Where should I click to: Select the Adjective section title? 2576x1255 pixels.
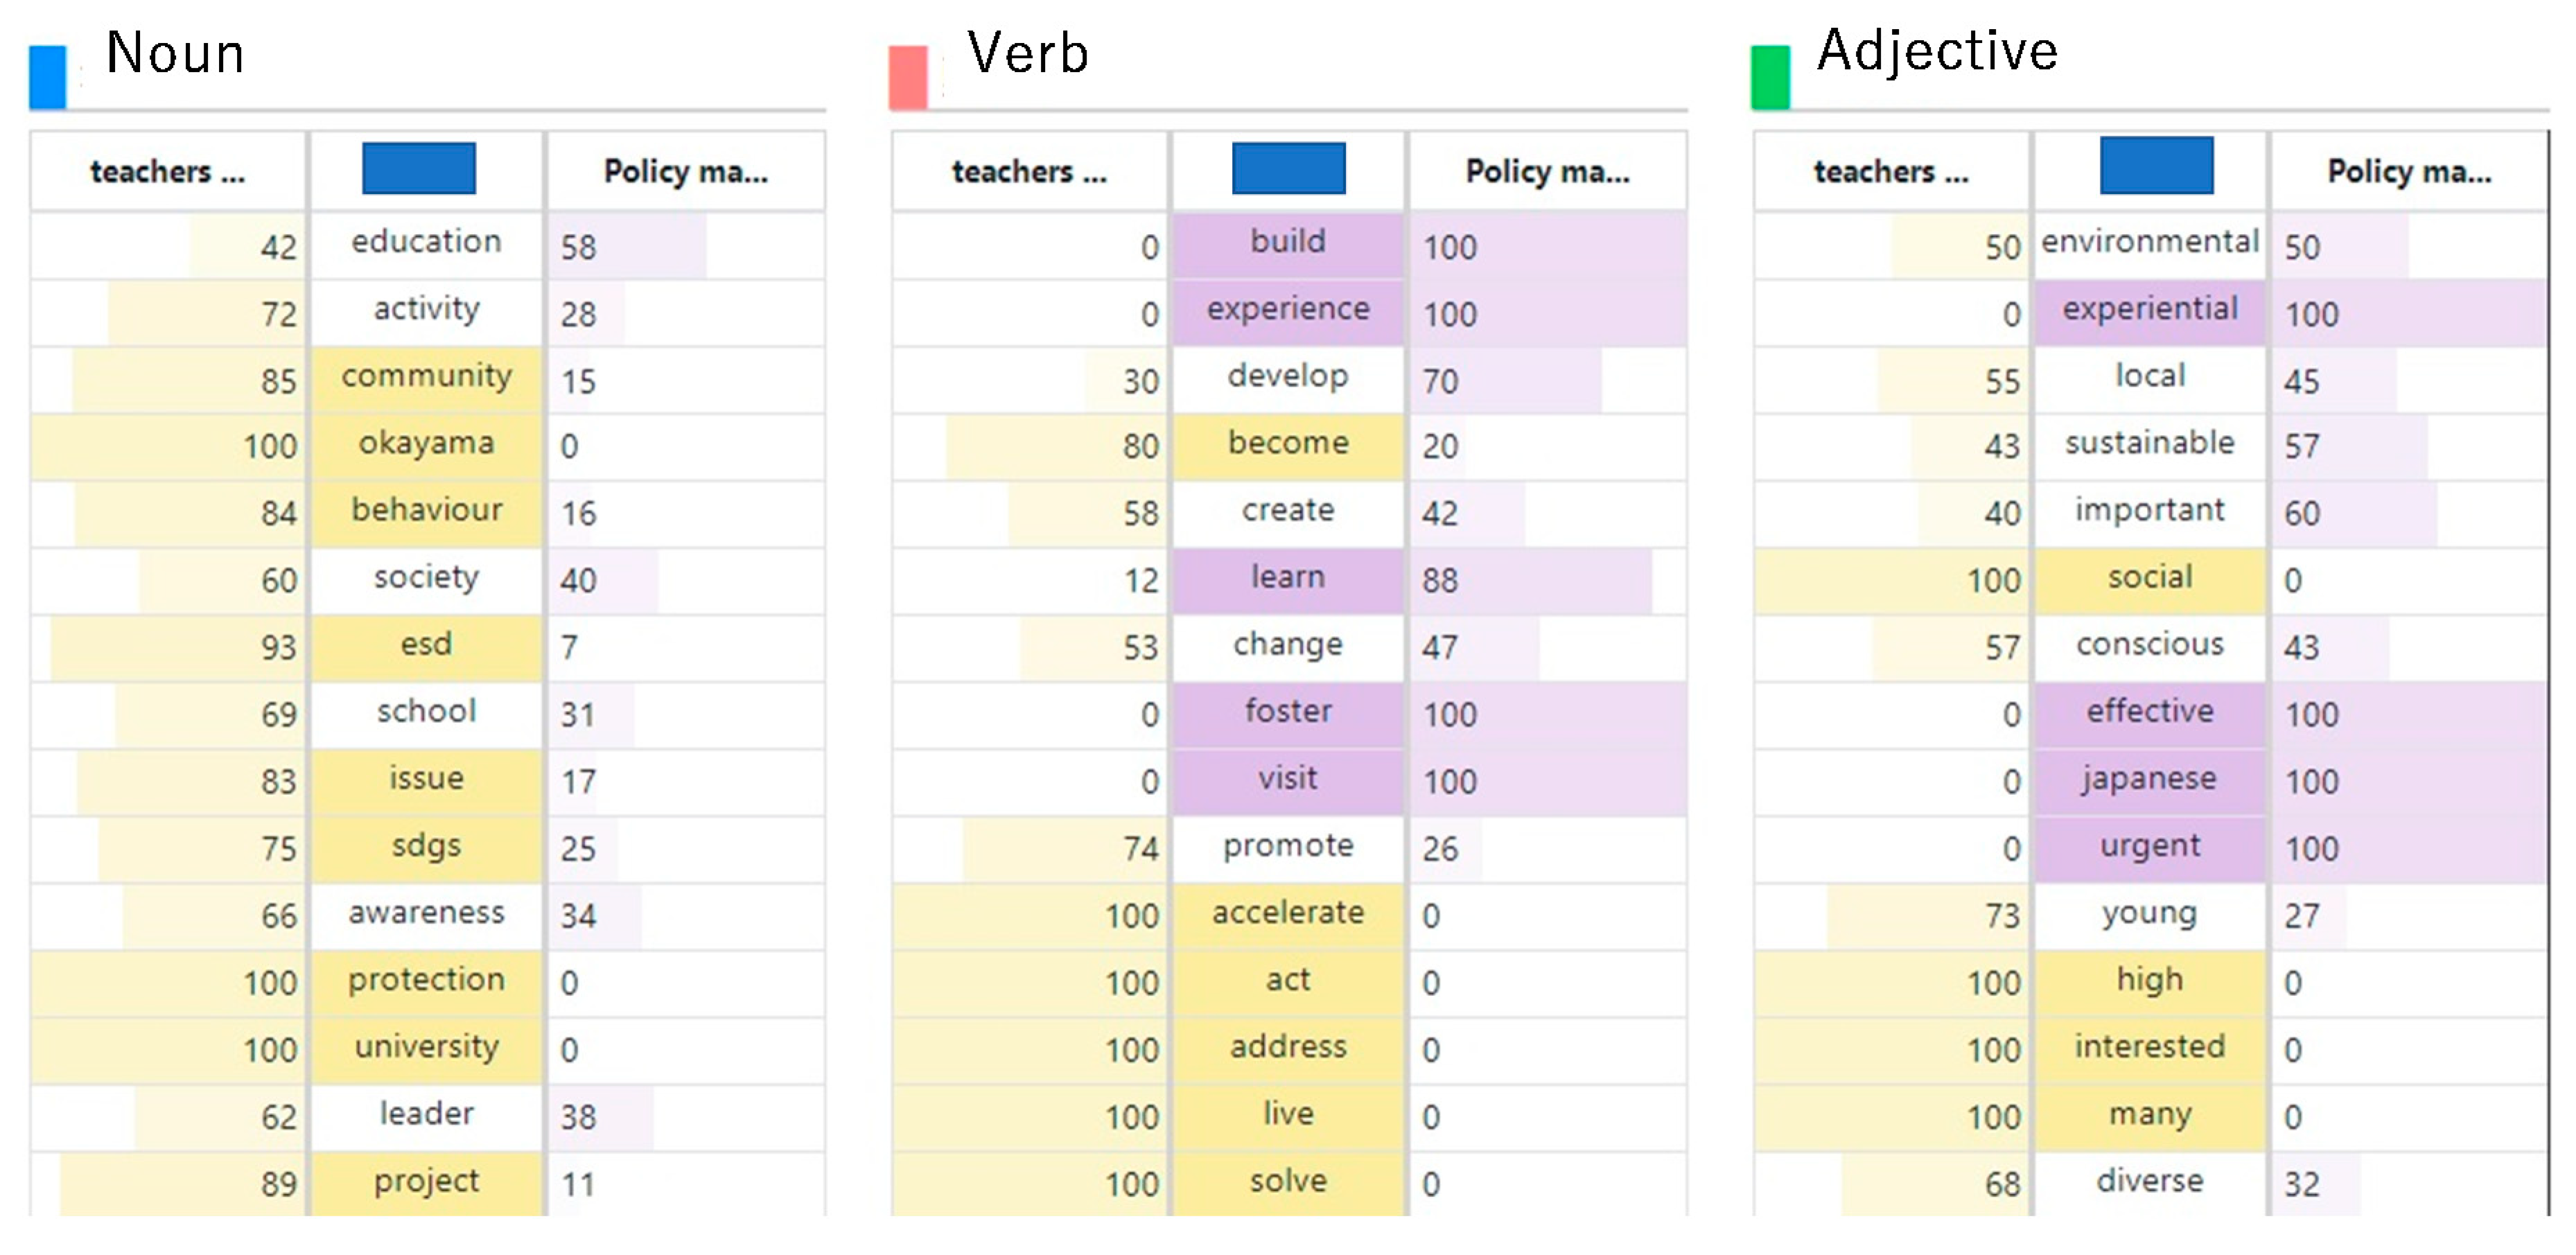click(x=1937, y=51)
